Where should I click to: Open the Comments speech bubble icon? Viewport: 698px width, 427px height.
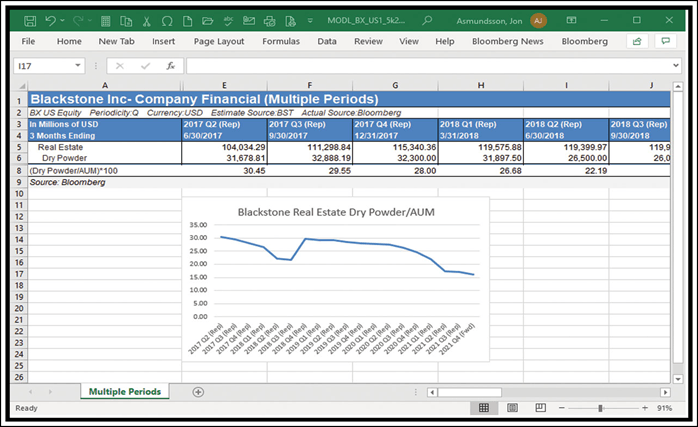point(665,42)
